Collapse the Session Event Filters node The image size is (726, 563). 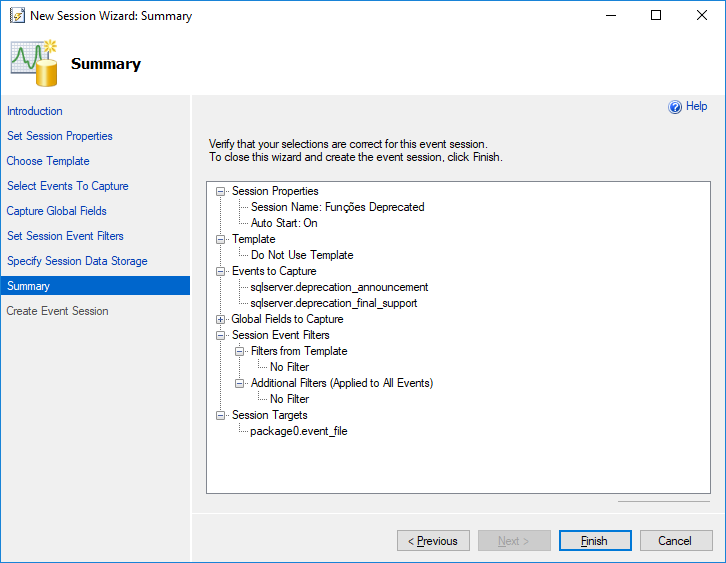click(x=220, y=335)
